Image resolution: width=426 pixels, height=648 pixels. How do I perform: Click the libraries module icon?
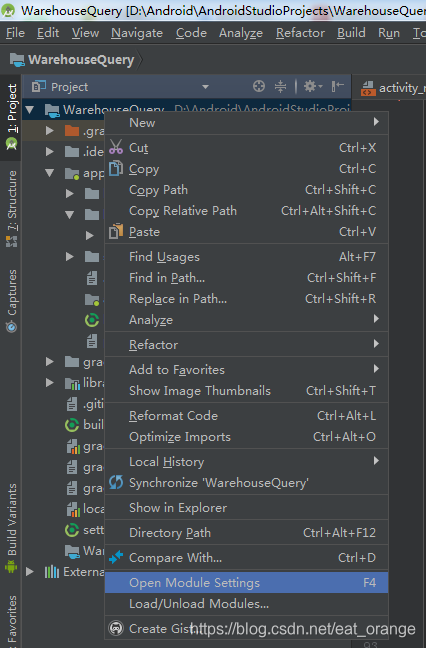coord(72,383)
